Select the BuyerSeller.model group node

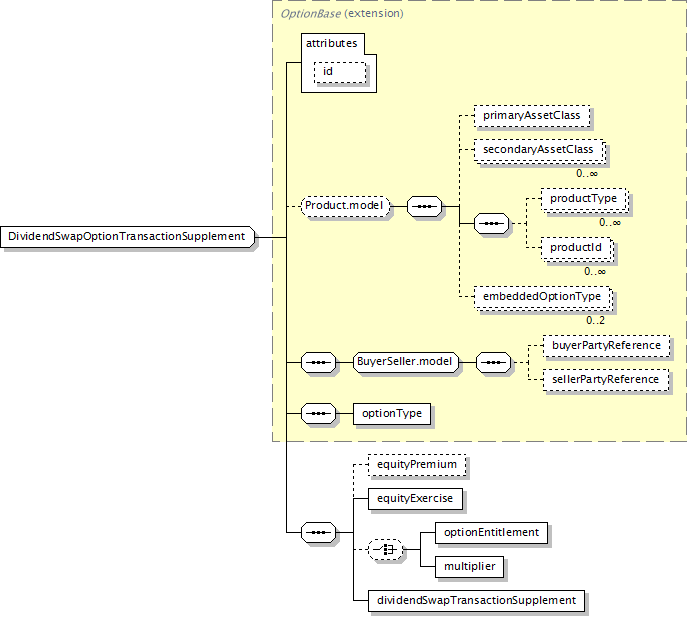pos(407,363)
